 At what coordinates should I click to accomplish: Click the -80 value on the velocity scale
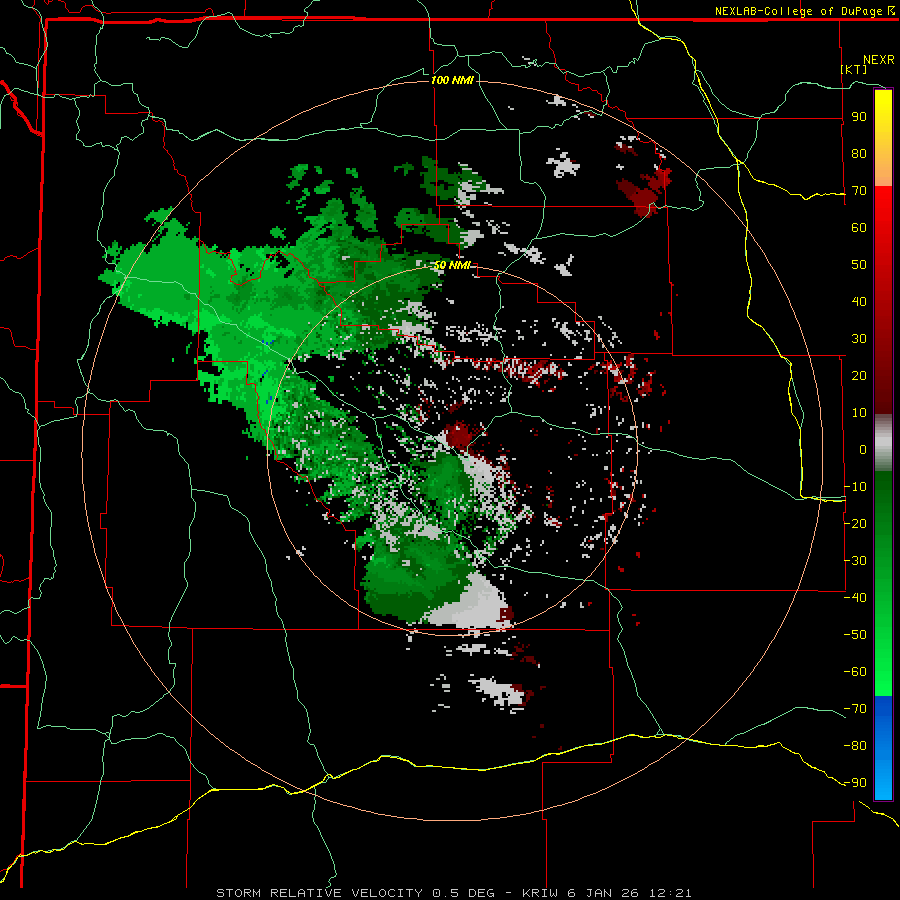click(855, 746)
